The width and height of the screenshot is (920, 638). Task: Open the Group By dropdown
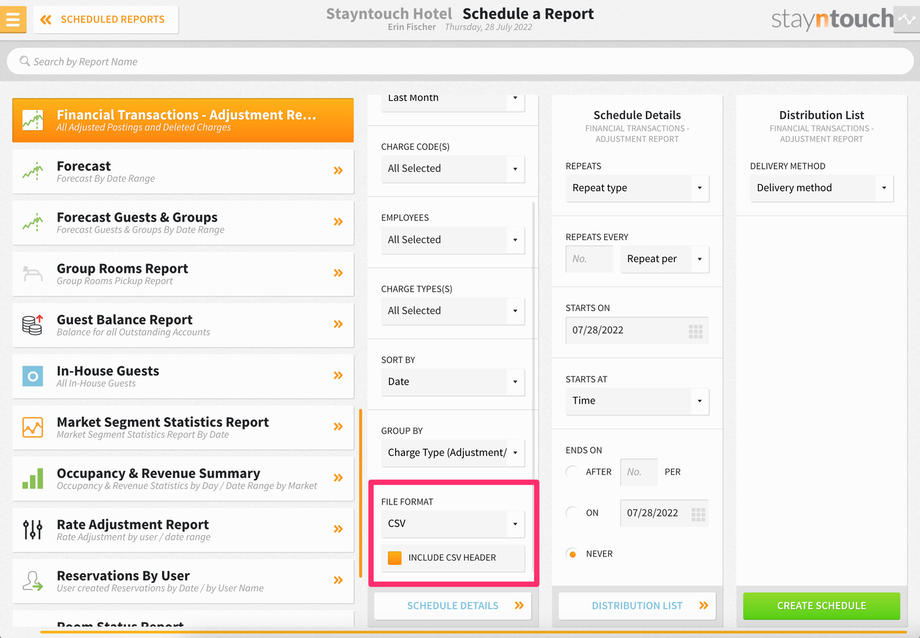pos(453,453)
